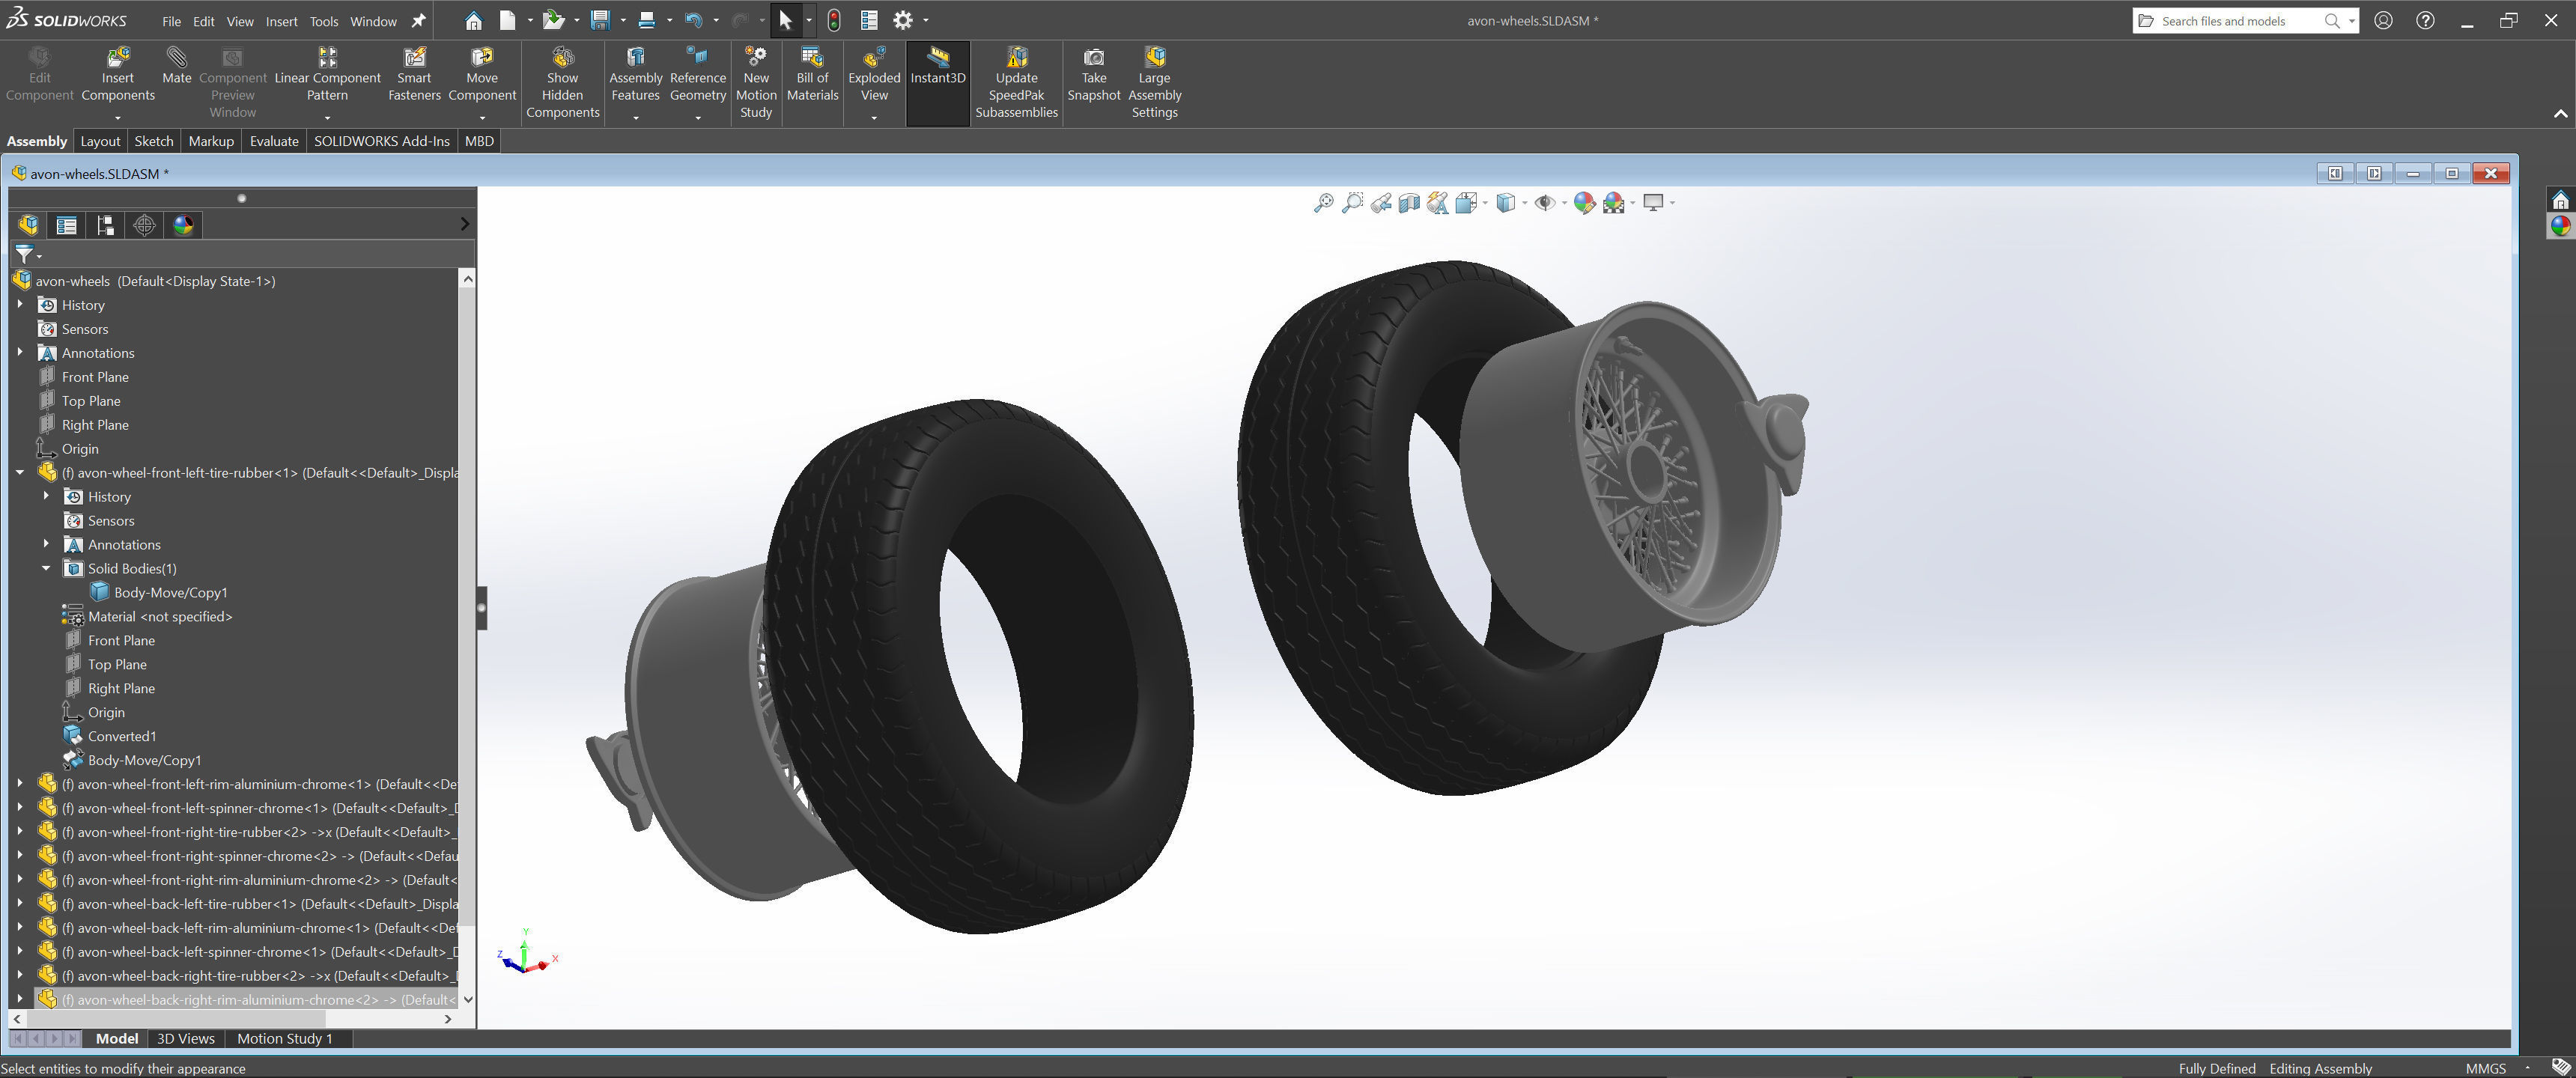2576x1078 pixels.
Task: Collapse avon-wheel-front-left-tire-rubber<1> component
Action: point(20,472)
